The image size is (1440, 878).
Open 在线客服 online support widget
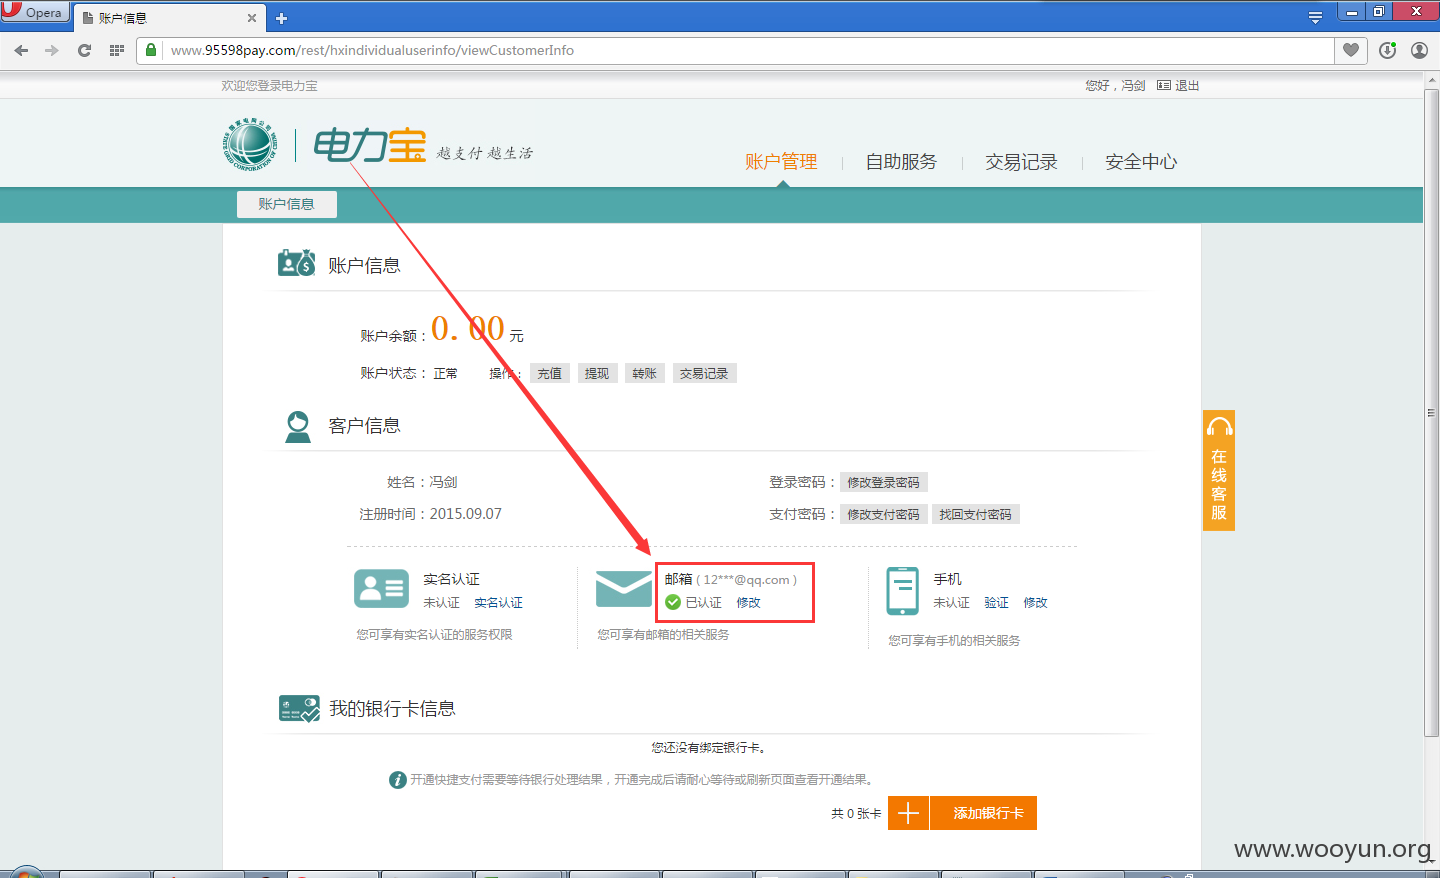[1219, 470]
